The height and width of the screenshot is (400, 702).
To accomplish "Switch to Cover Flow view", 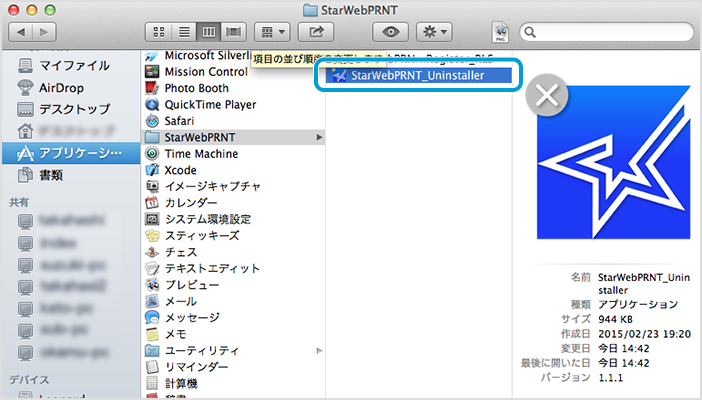I will point(234,32).
